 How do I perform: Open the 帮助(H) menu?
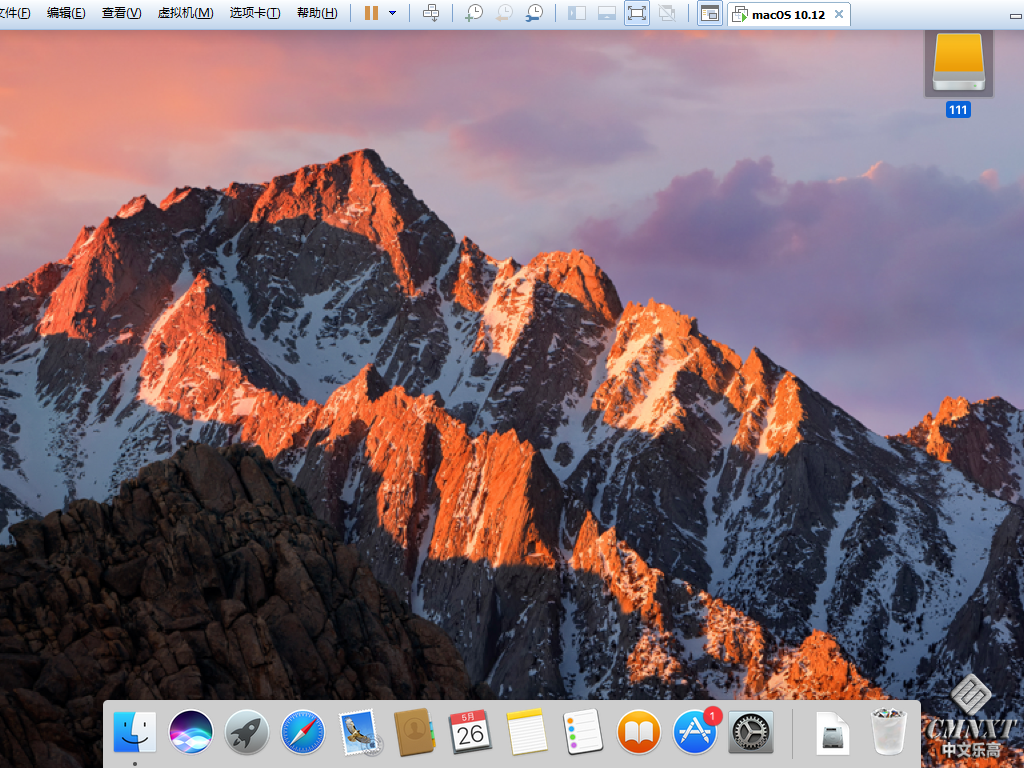(x=316, y=13)
